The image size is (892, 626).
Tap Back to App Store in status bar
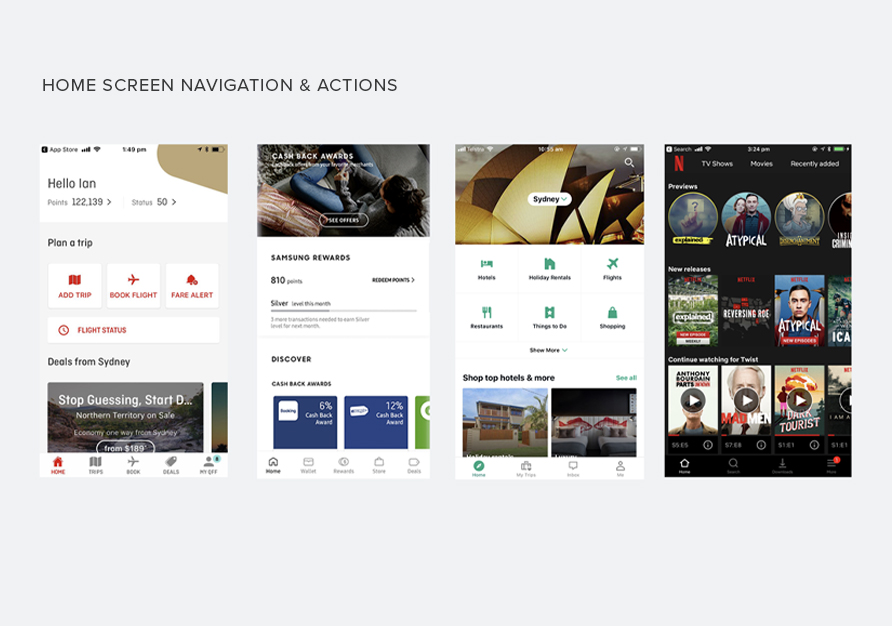coord(60,150)
